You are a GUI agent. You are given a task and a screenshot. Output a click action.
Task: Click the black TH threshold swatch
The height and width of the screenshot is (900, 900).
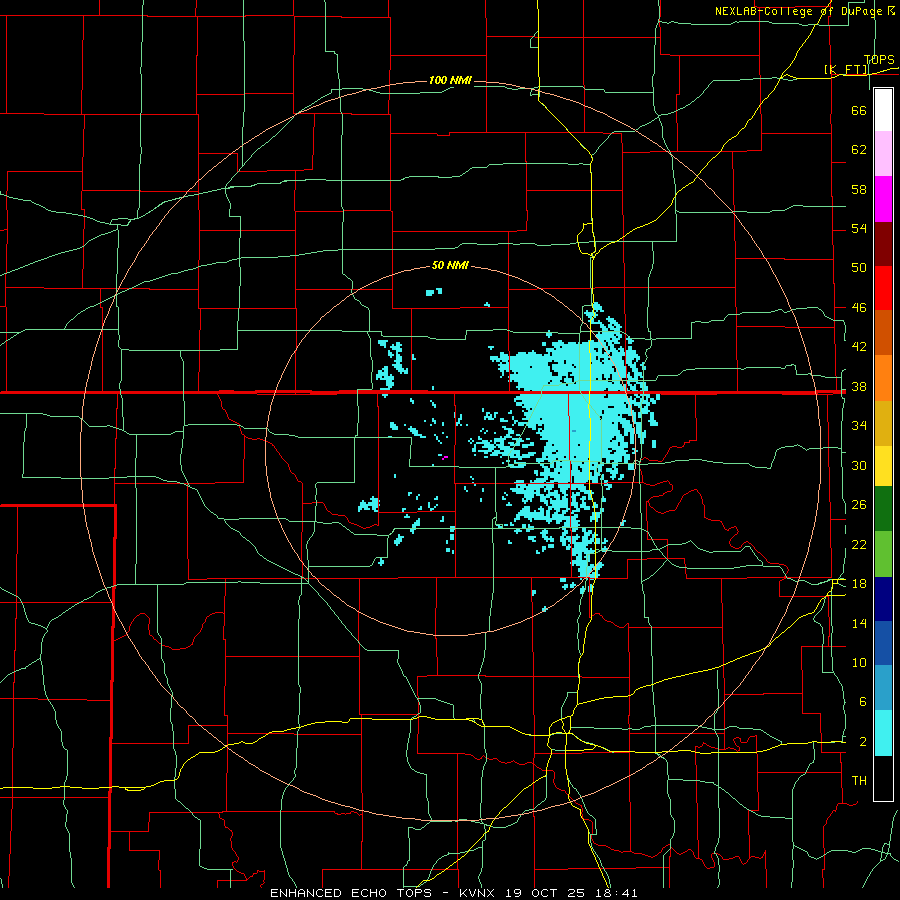point(883,778)
